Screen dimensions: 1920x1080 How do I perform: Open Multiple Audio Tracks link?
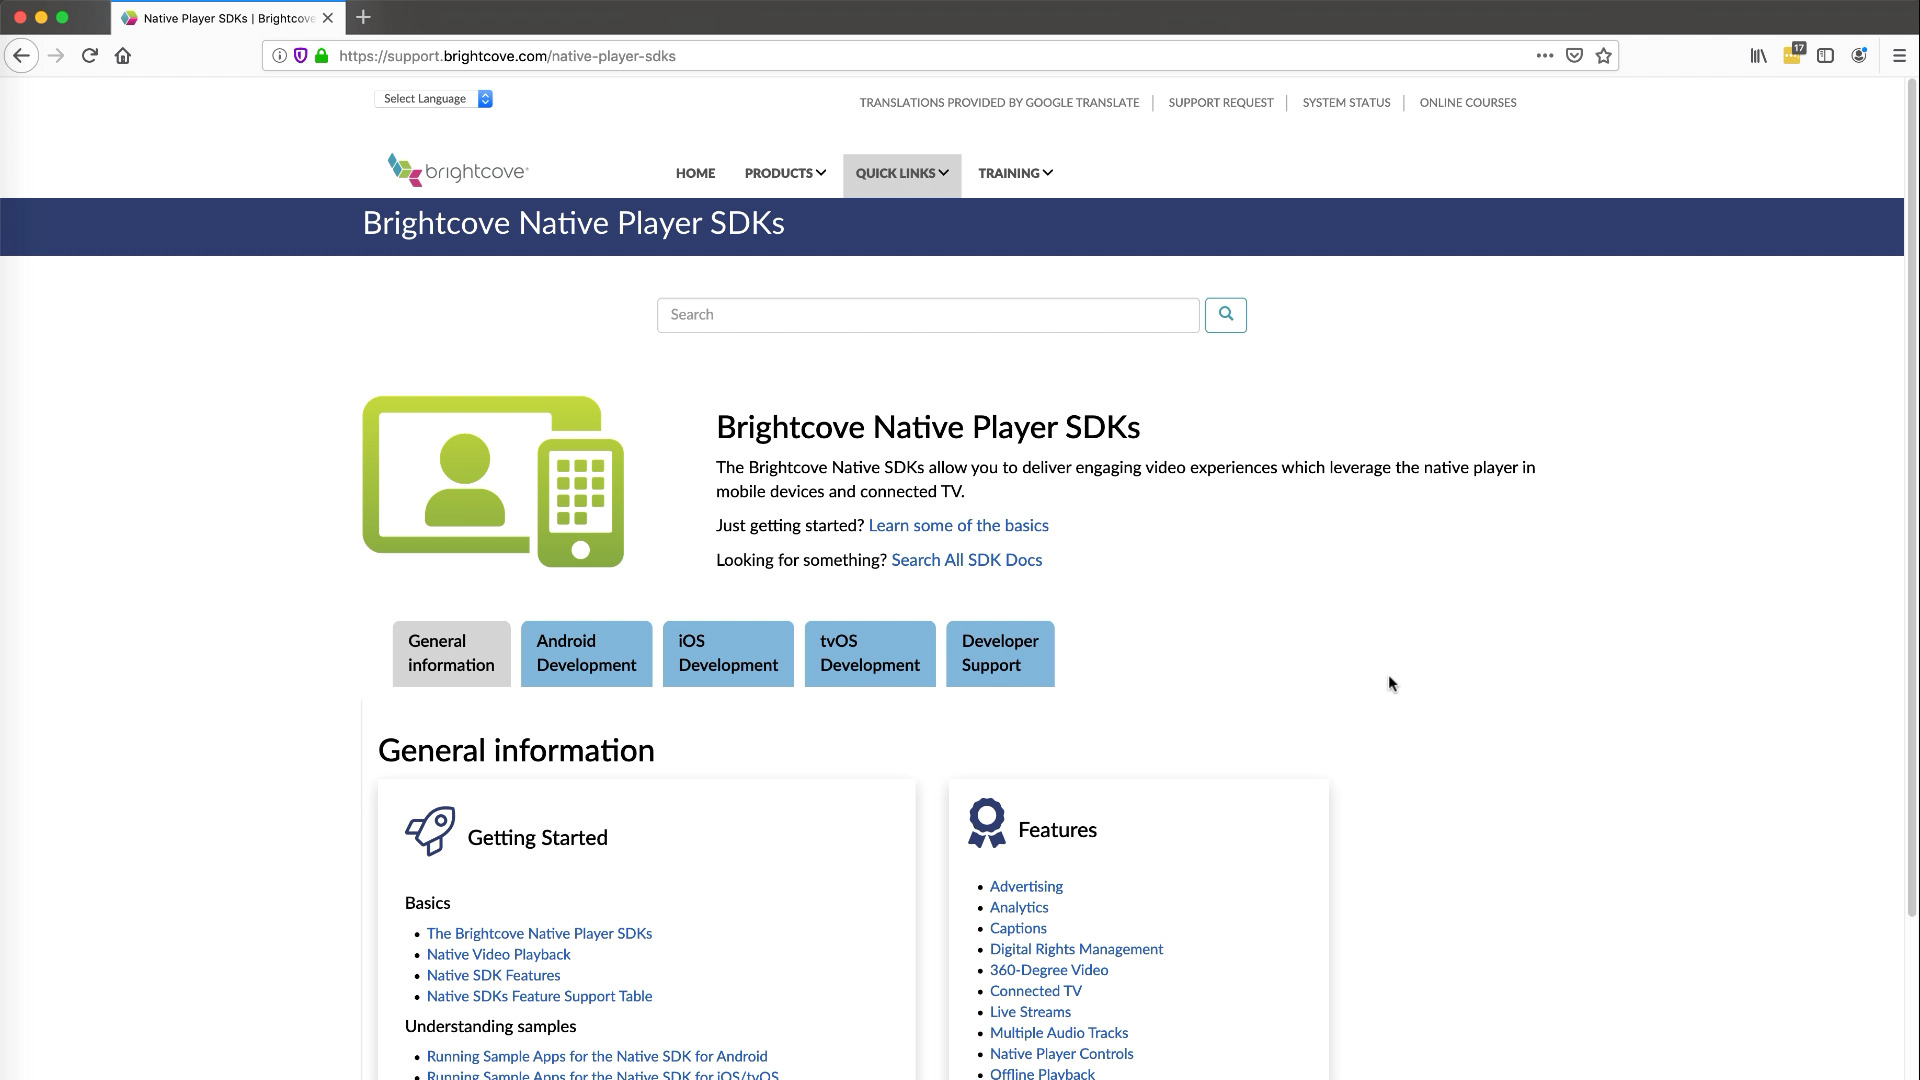[1059, 1034]
